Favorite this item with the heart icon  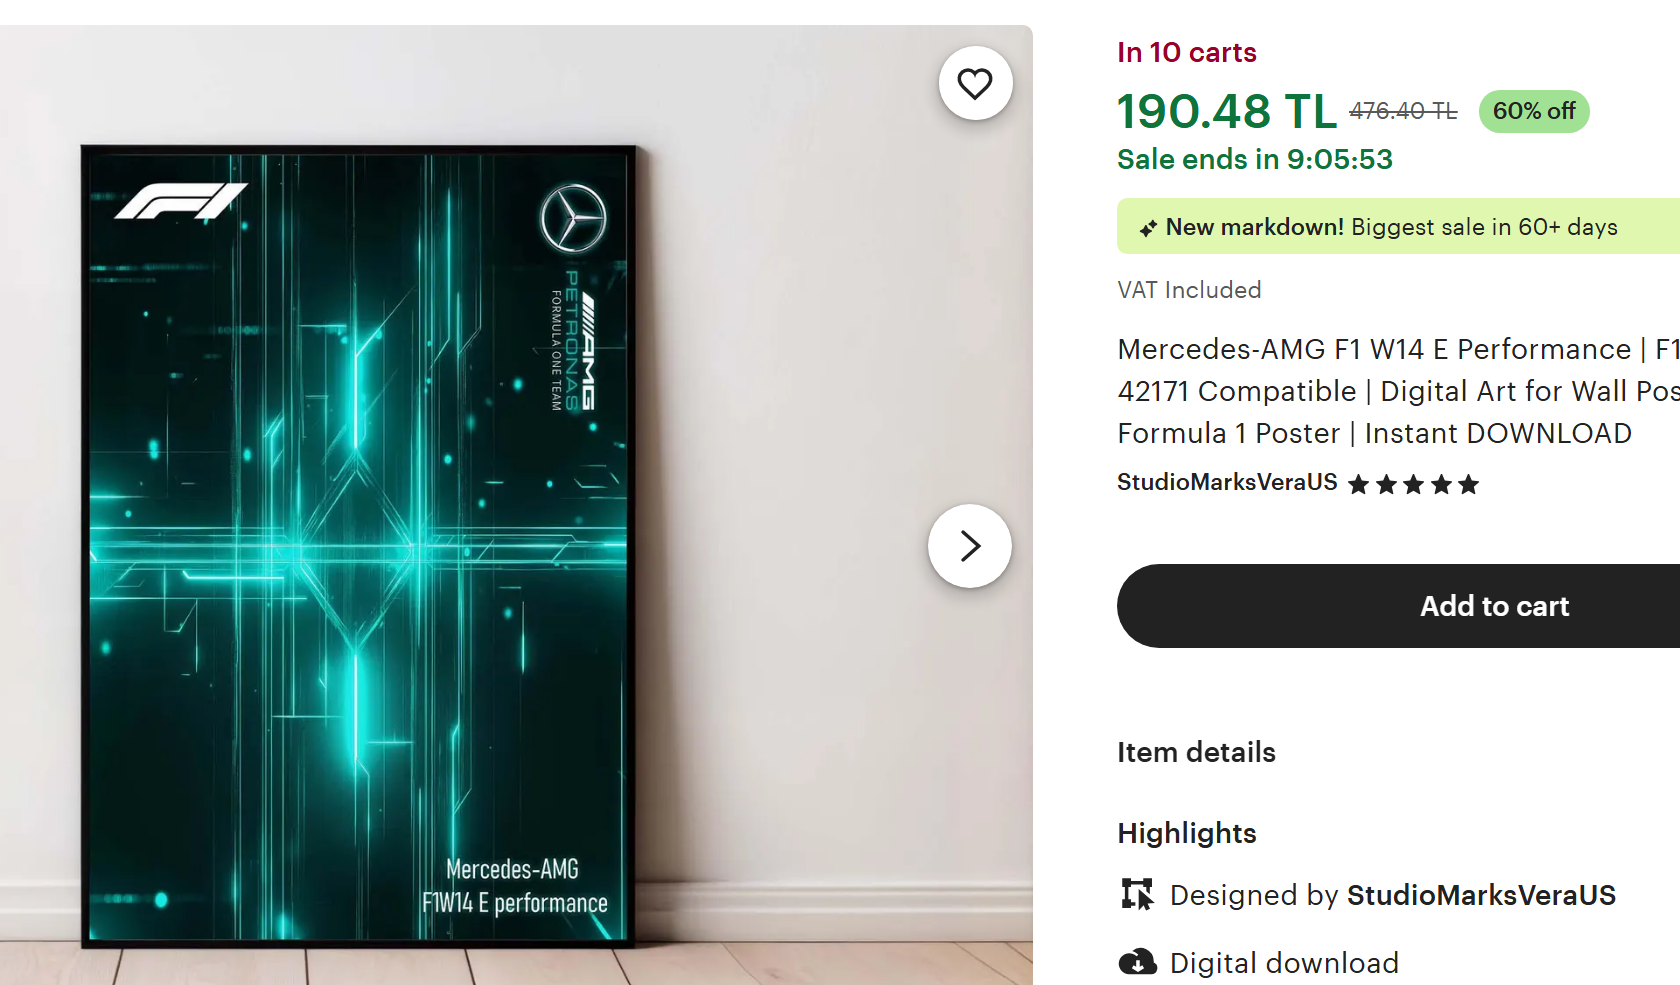[975, 83]
